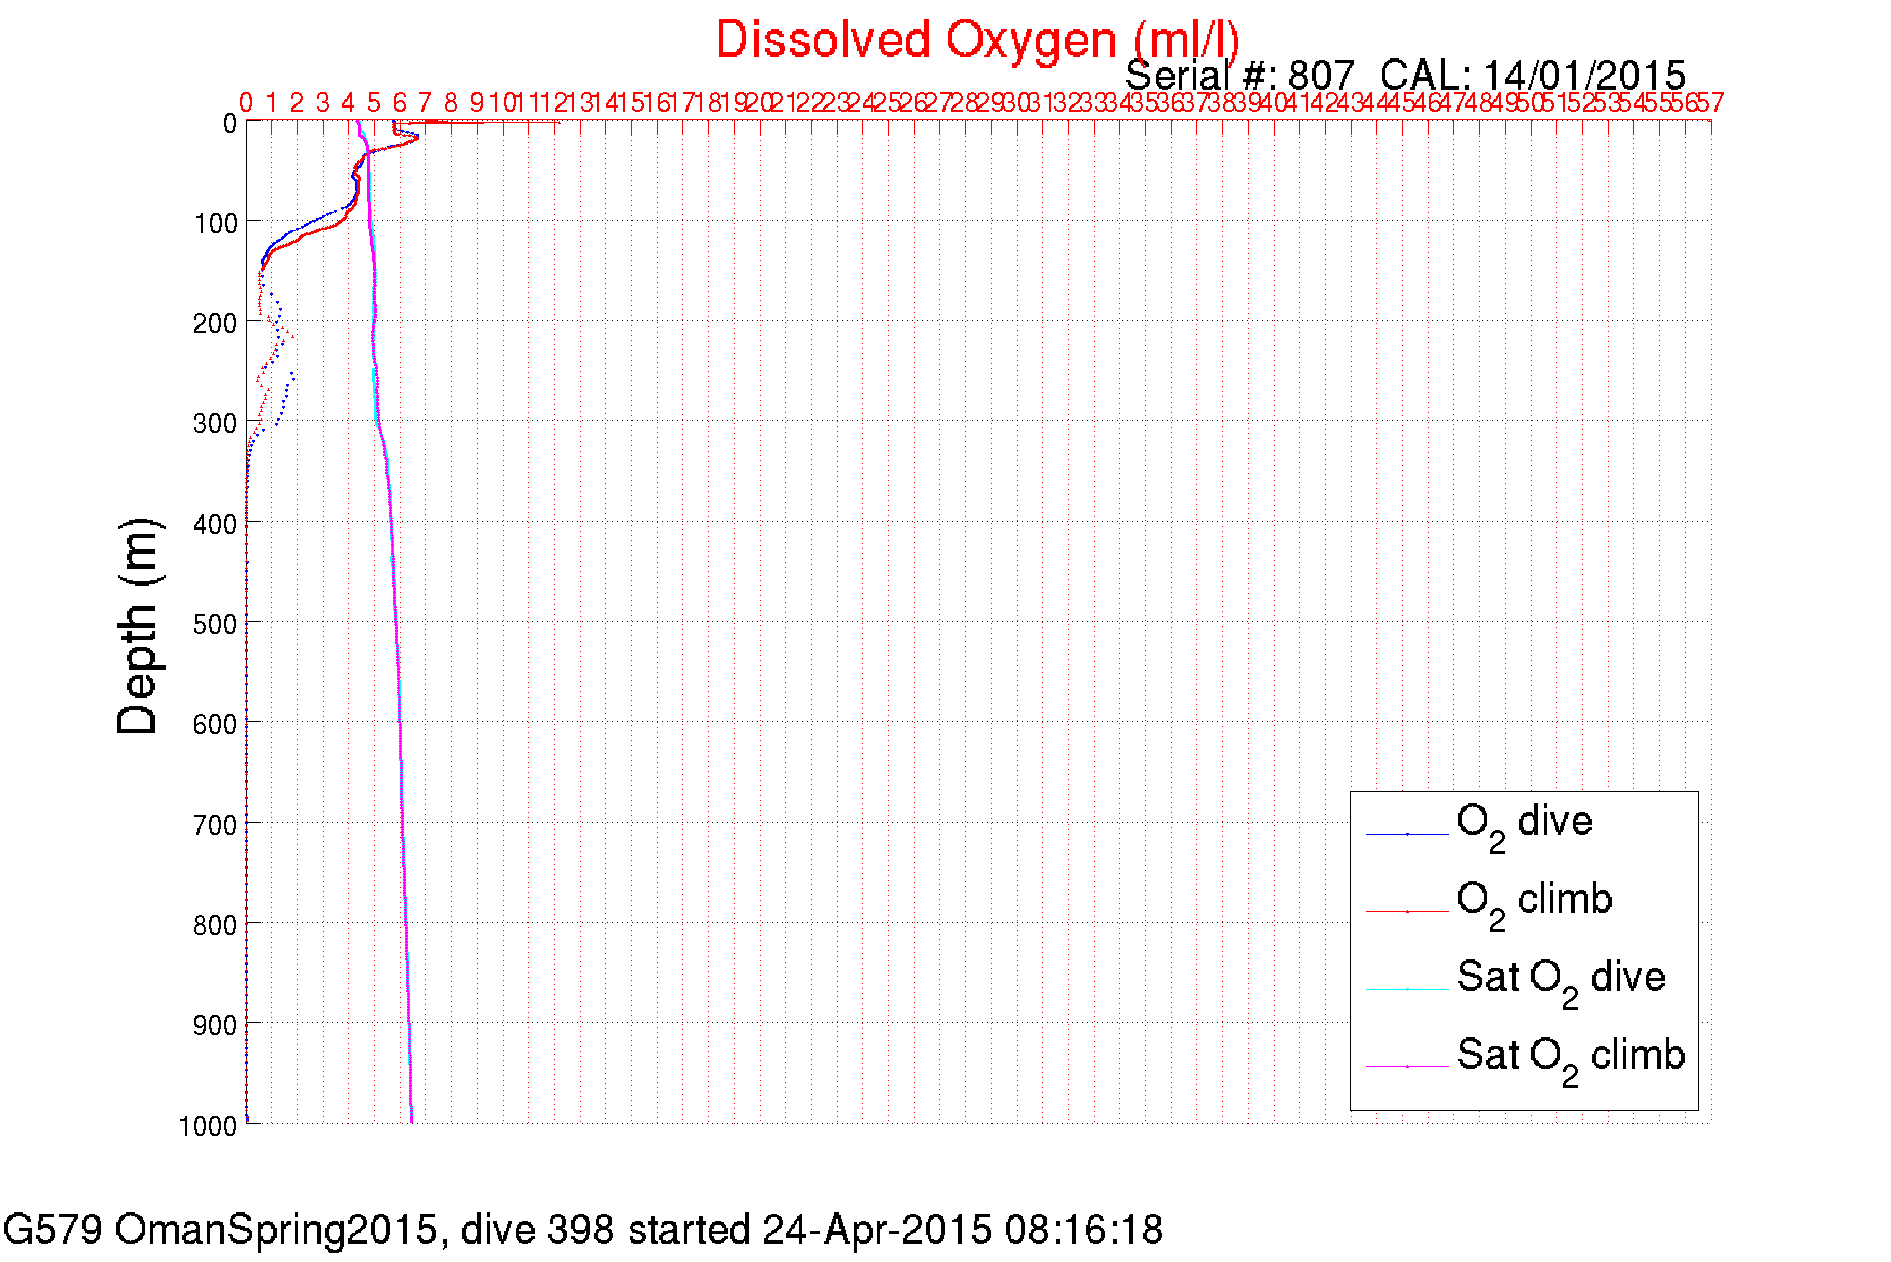This screenshot has width=1891, height=1262.
Task: Click the depth tick label "900"
Action: [x=216, y=1026]
